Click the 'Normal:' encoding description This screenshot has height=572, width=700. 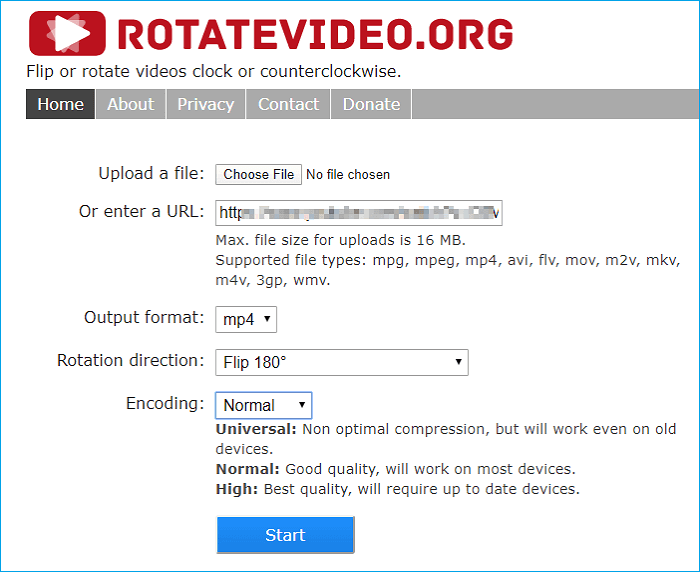point(396,469)
